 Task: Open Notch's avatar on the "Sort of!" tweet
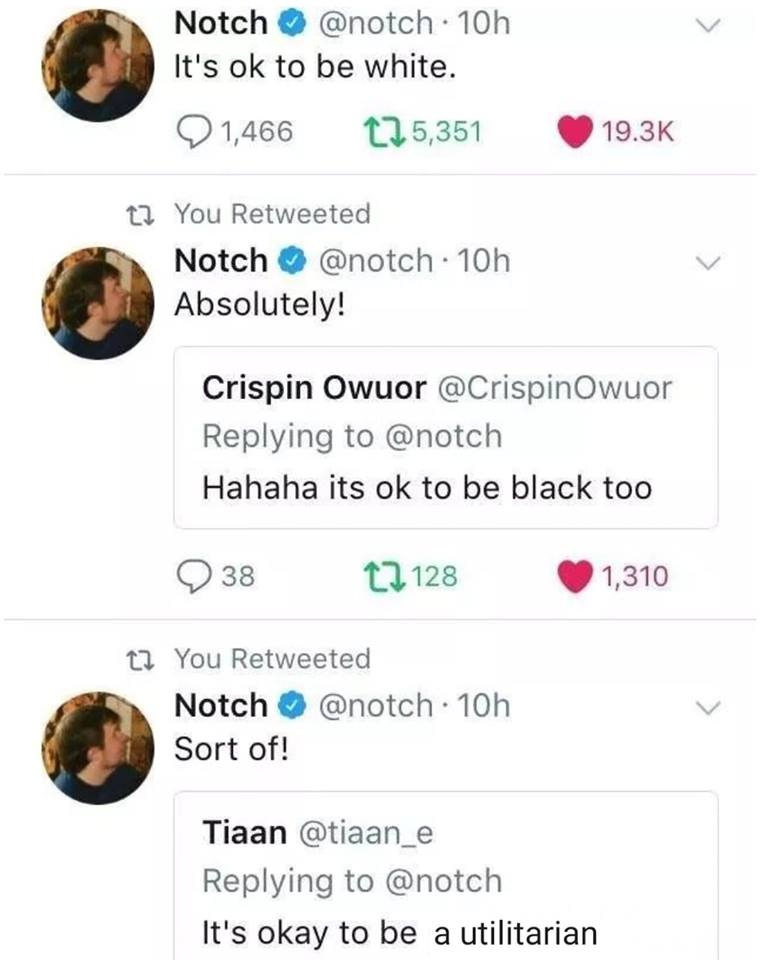point(97,746)
